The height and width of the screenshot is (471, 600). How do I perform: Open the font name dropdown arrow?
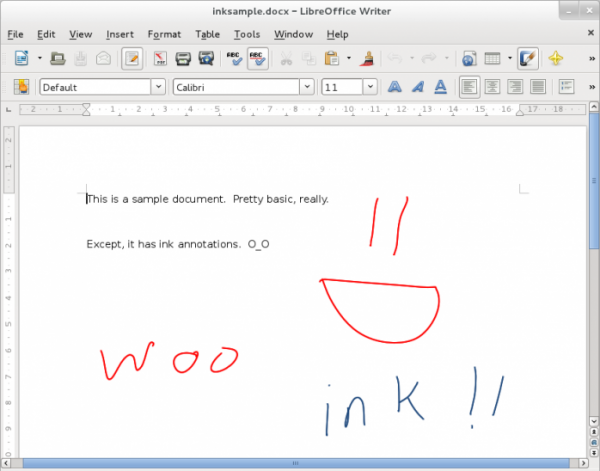pyautogui.click(x=307, y=87)
